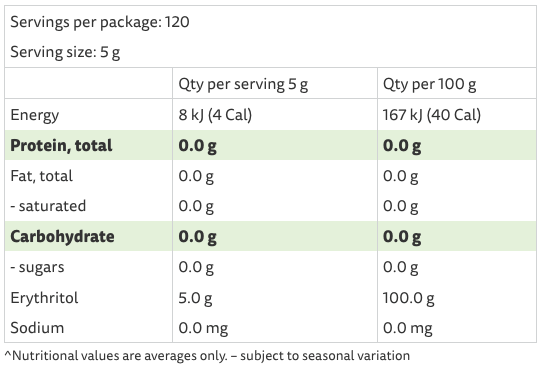545x372 pixels.
Task: Select the Sodium row label
Action: tap(37, 328)
